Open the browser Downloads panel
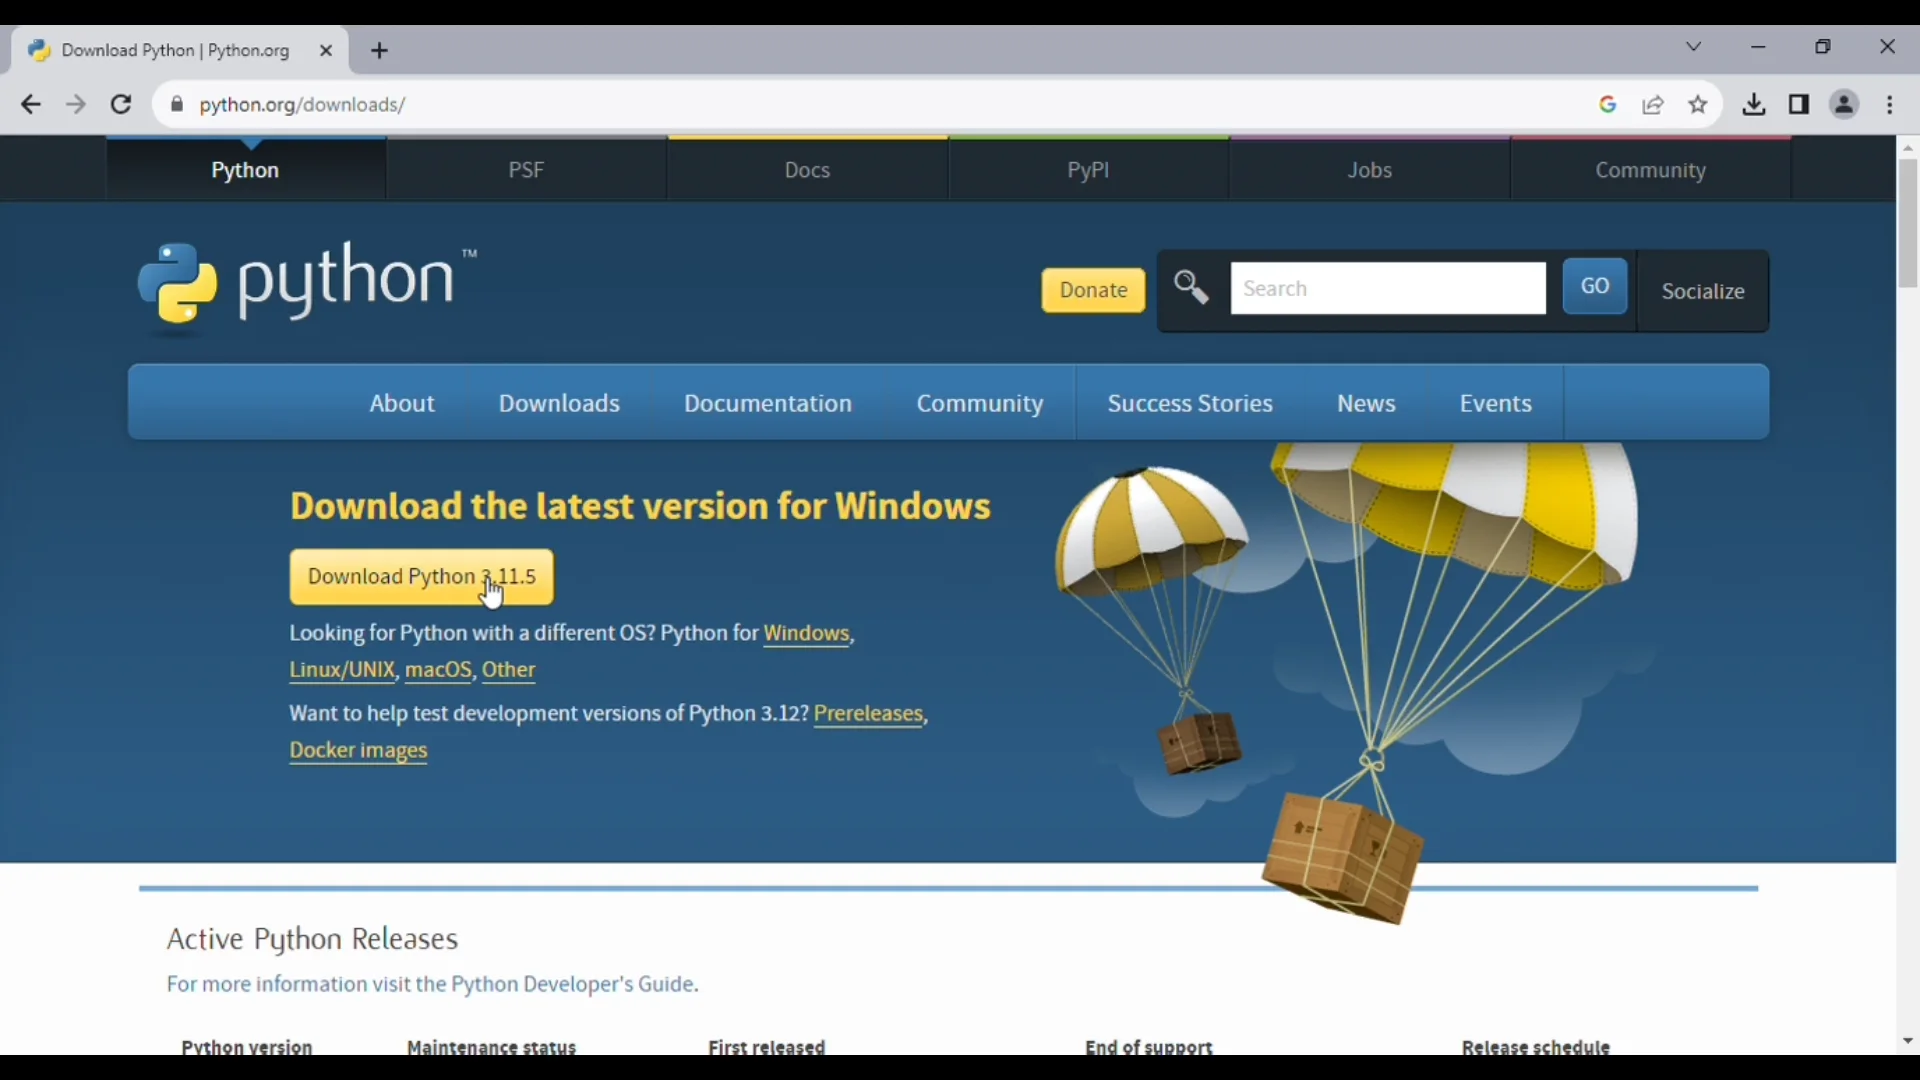1920x1080 pixels. pos(1754,104)
